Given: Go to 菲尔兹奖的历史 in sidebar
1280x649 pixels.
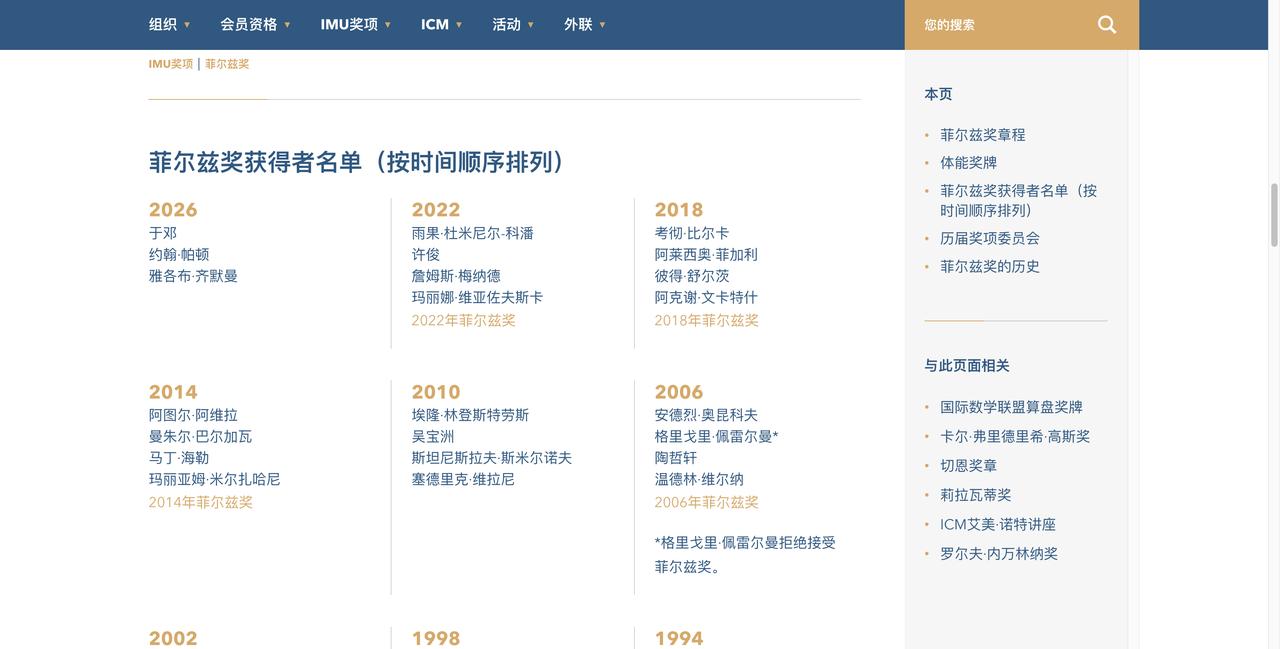Looking at the screenshot, I should click(990, 267).
